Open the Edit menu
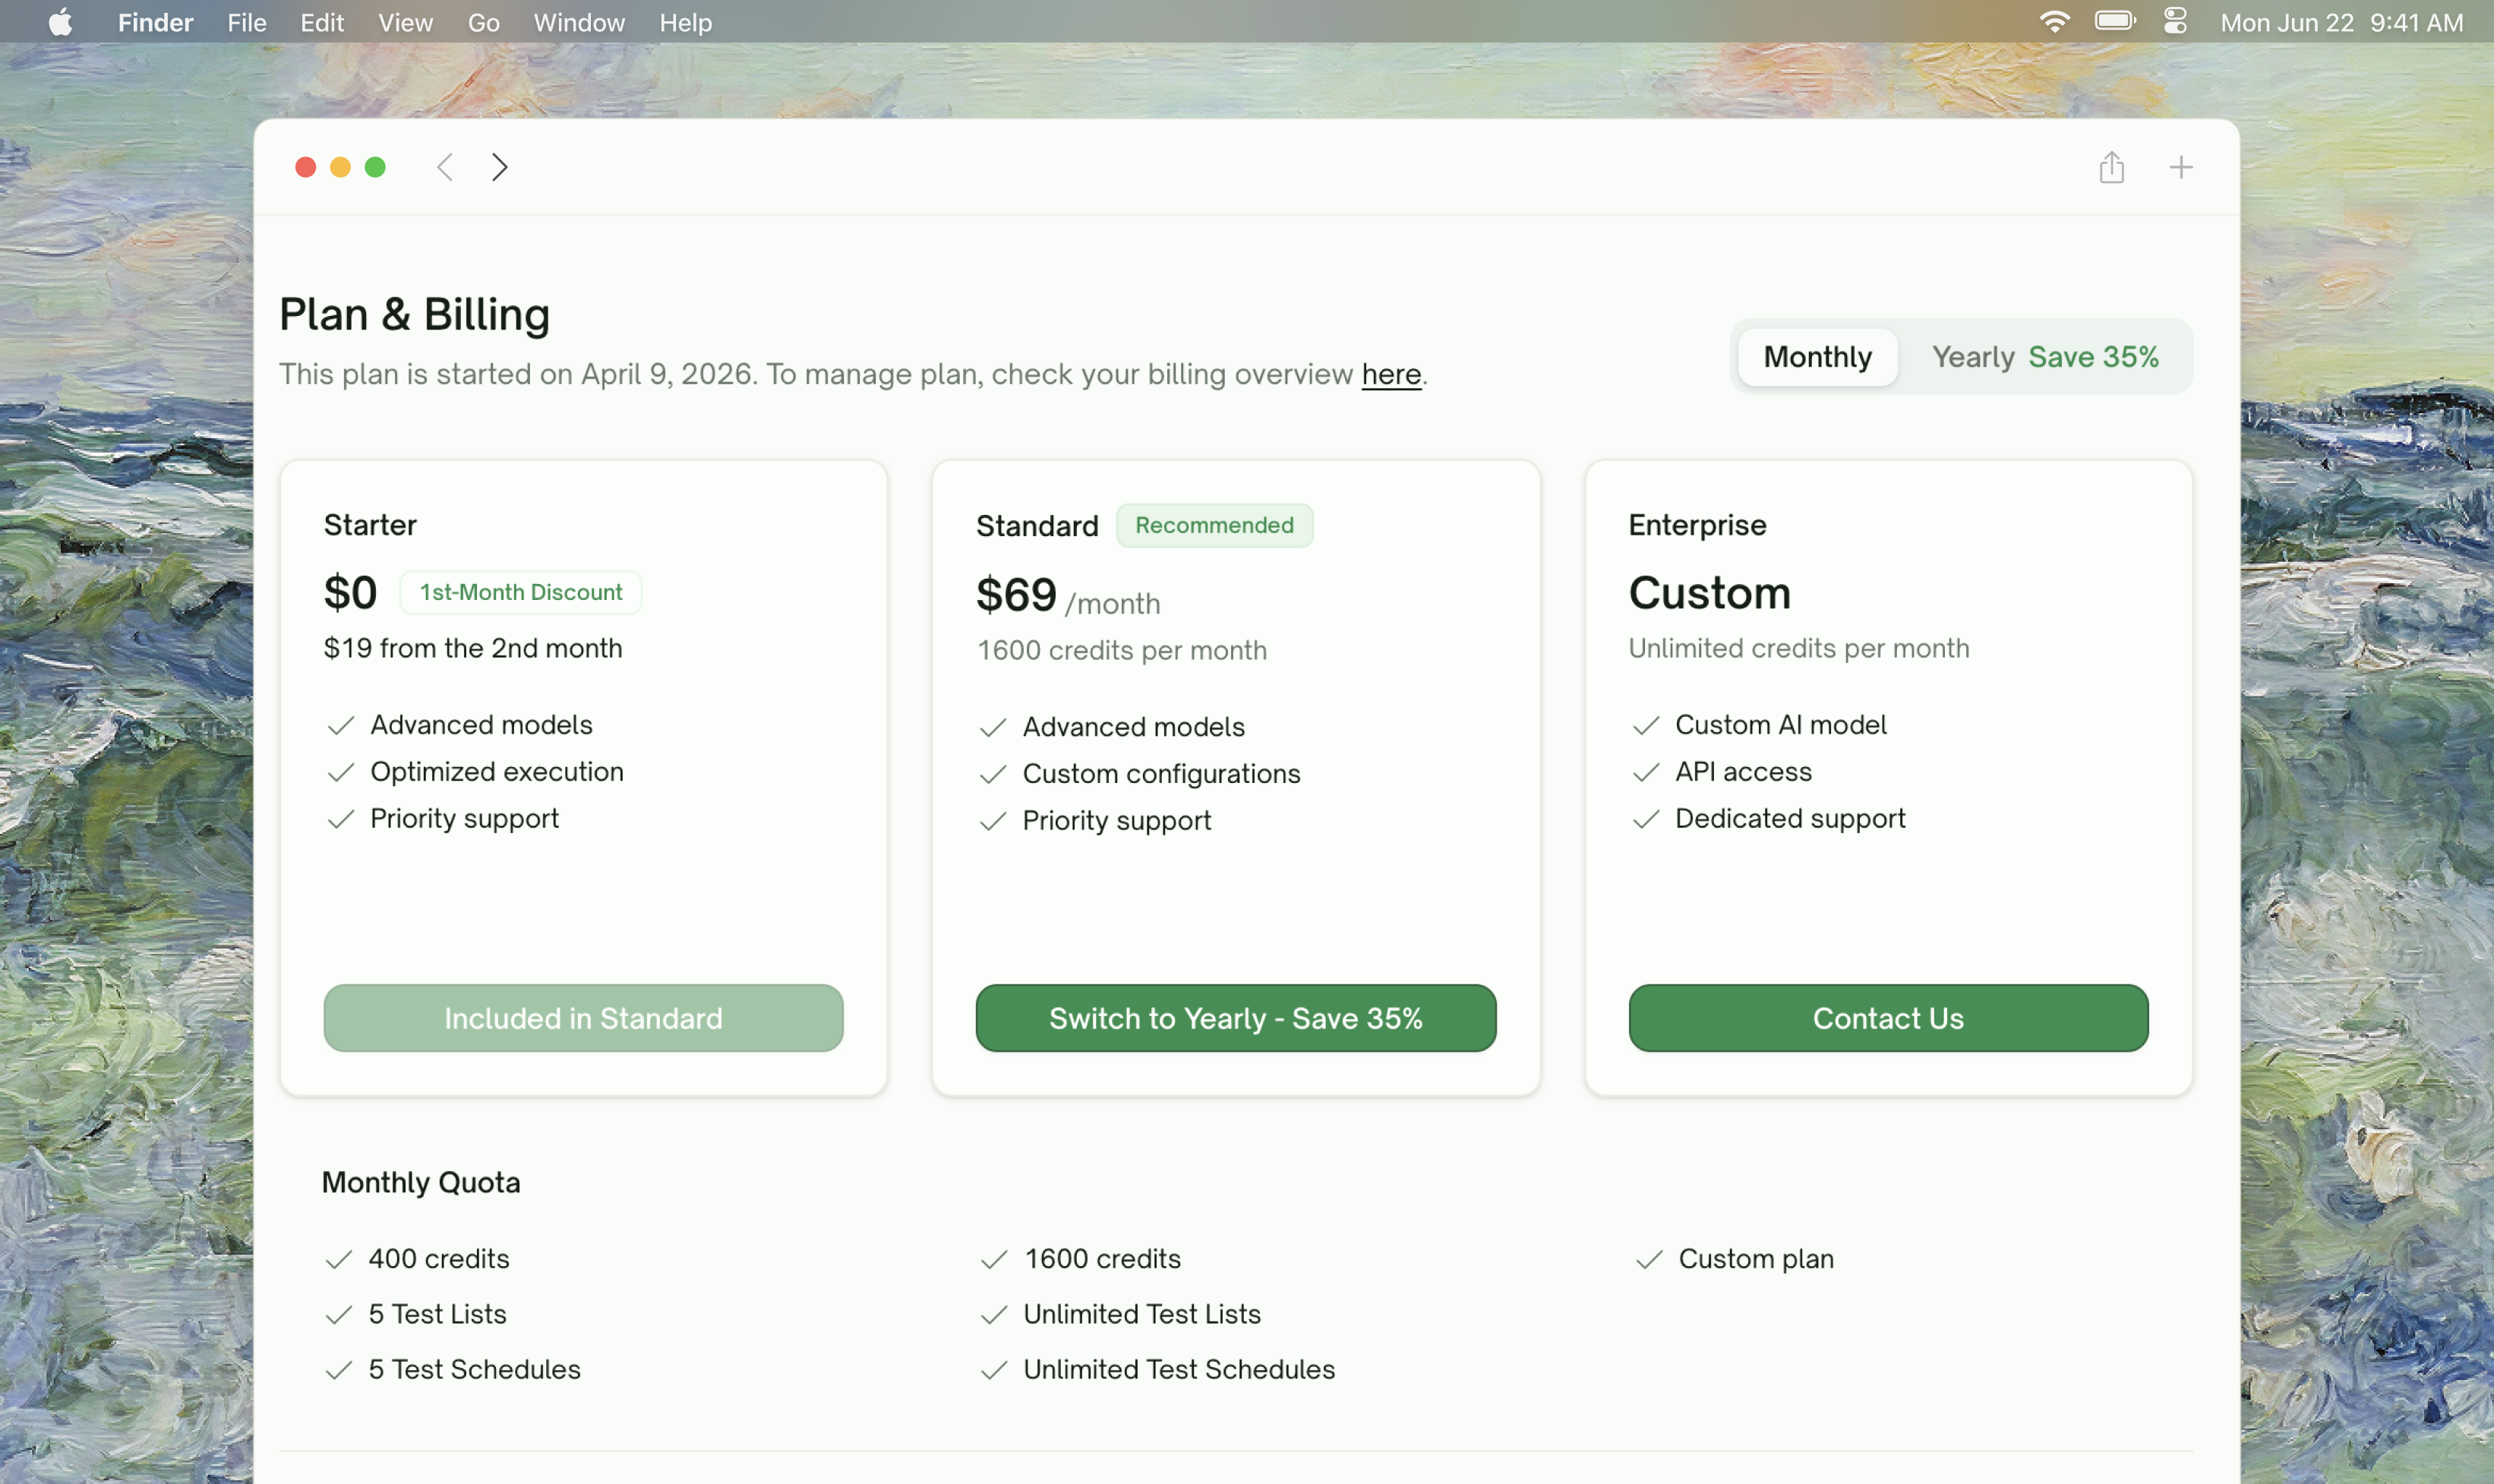Viewport: 2494px width, 1484px height. (x=322, y=22)
